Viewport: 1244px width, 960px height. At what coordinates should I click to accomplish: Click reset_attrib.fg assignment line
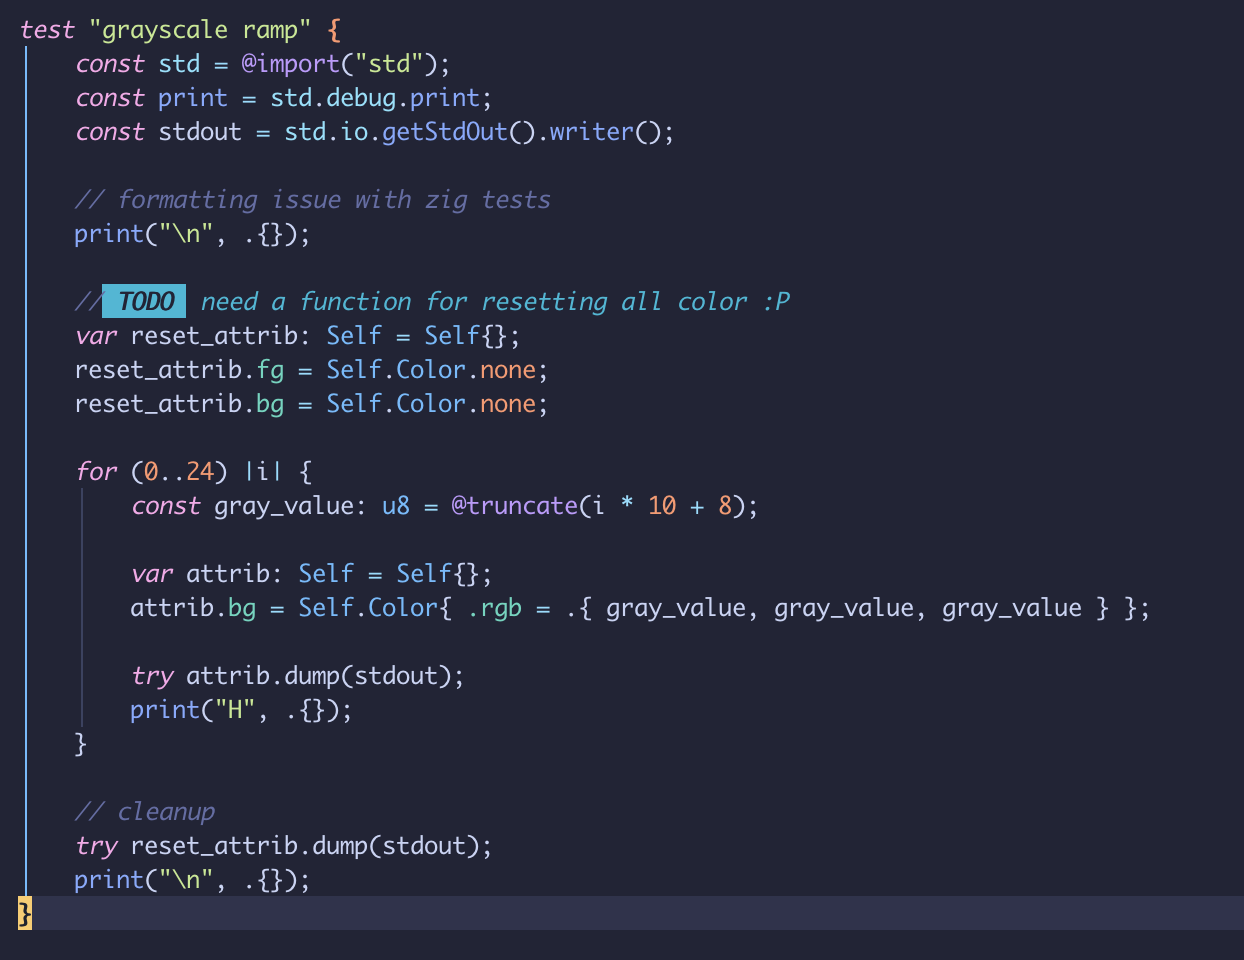tap(311, 370)
